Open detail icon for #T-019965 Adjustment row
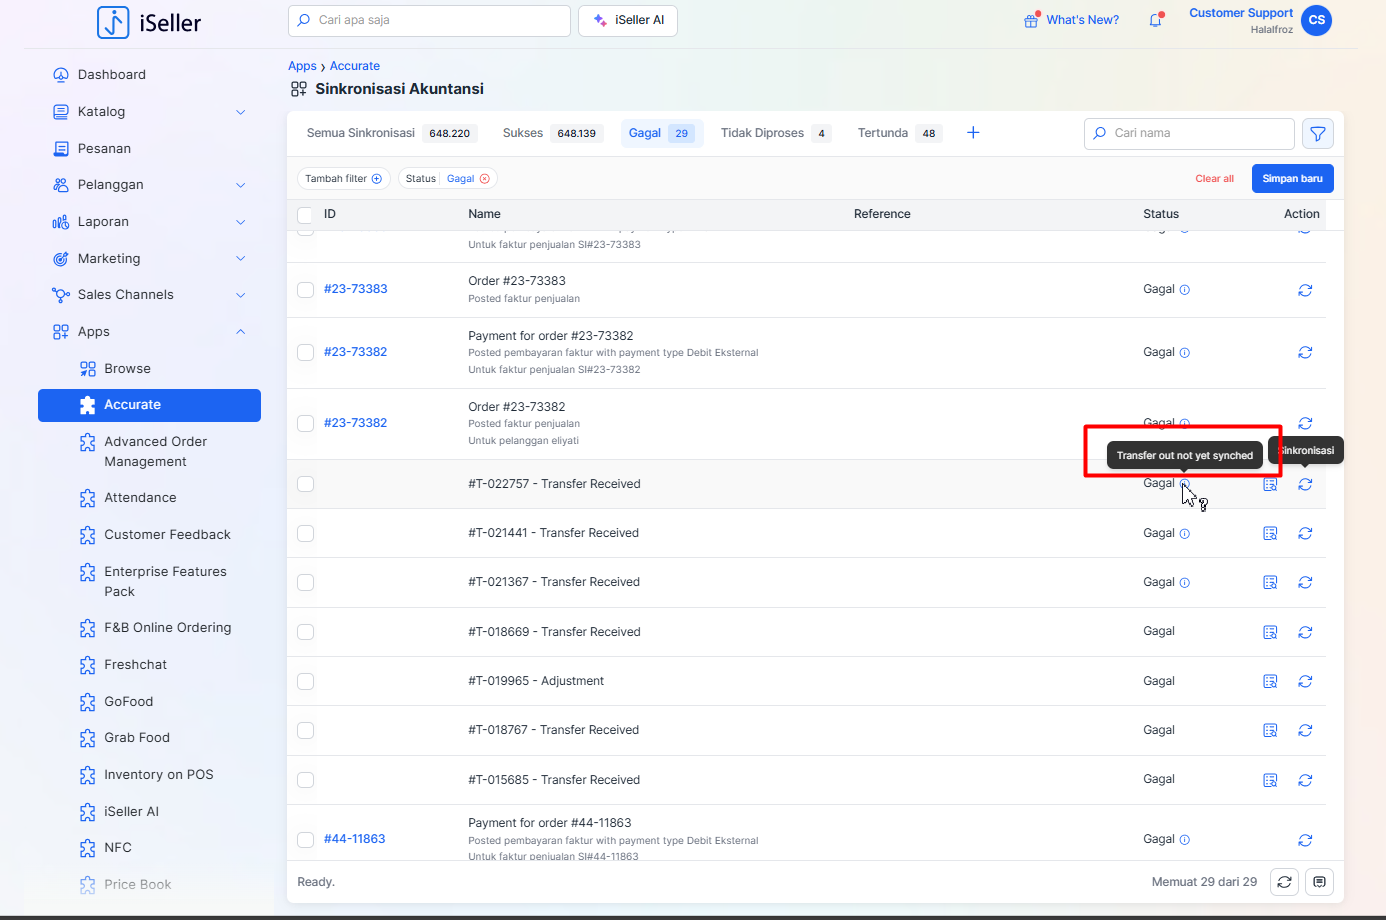The image size is (1386, 920). coord(1270,681)
